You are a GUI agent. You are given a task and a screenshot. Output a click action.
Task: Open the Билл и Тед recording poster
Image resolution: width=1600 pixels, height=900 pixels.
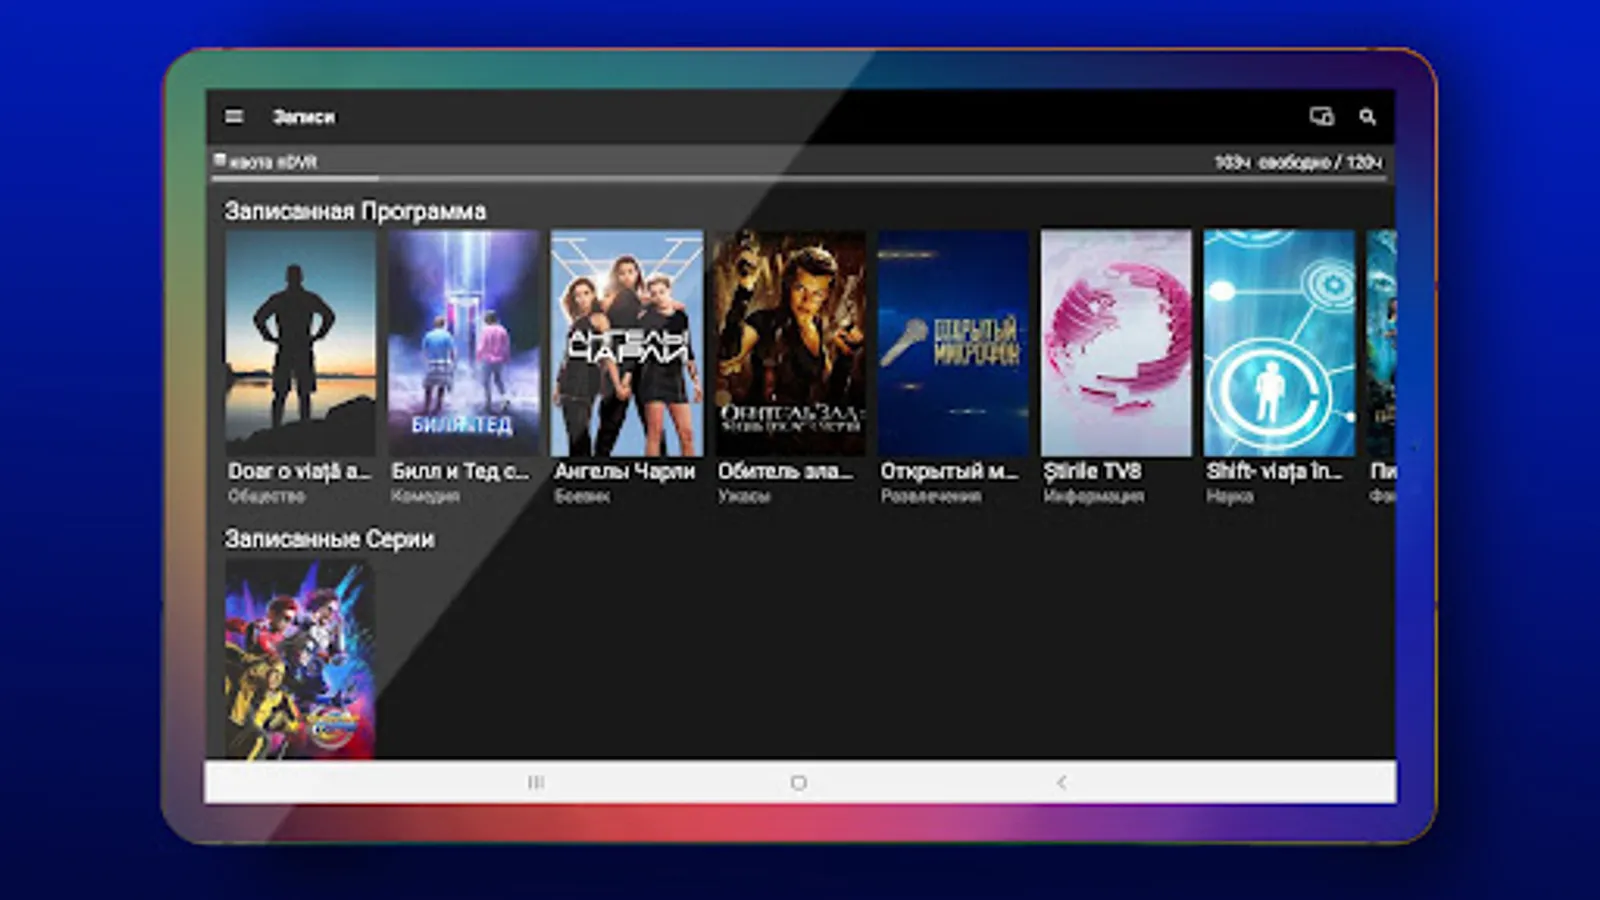coord(463,340)
